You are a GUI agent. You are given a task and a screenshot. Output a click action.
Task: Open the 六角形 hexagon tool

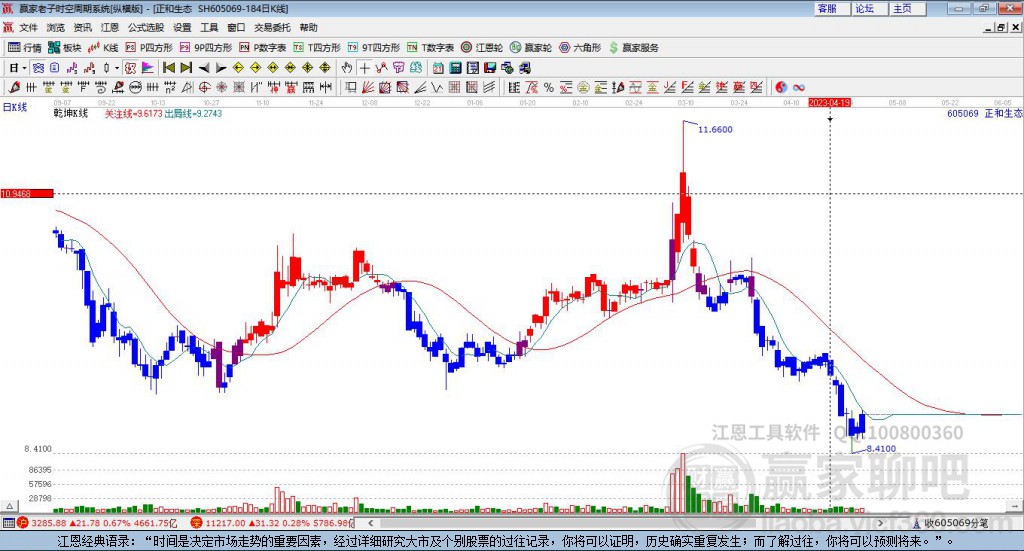coord(580,48)
